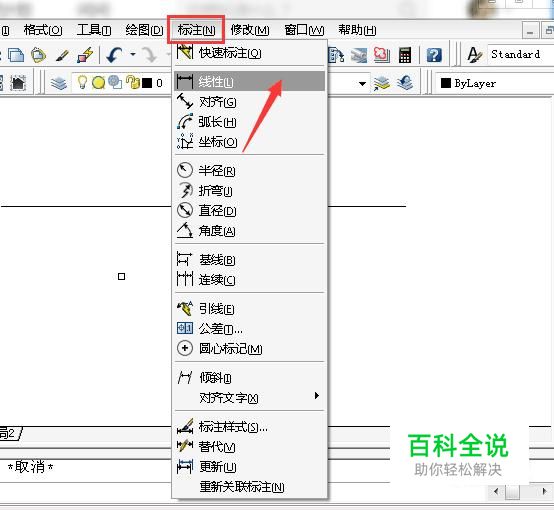Open the layer list dropdown arrow
This screenshot has height=510, width=554.
(362, 84)
